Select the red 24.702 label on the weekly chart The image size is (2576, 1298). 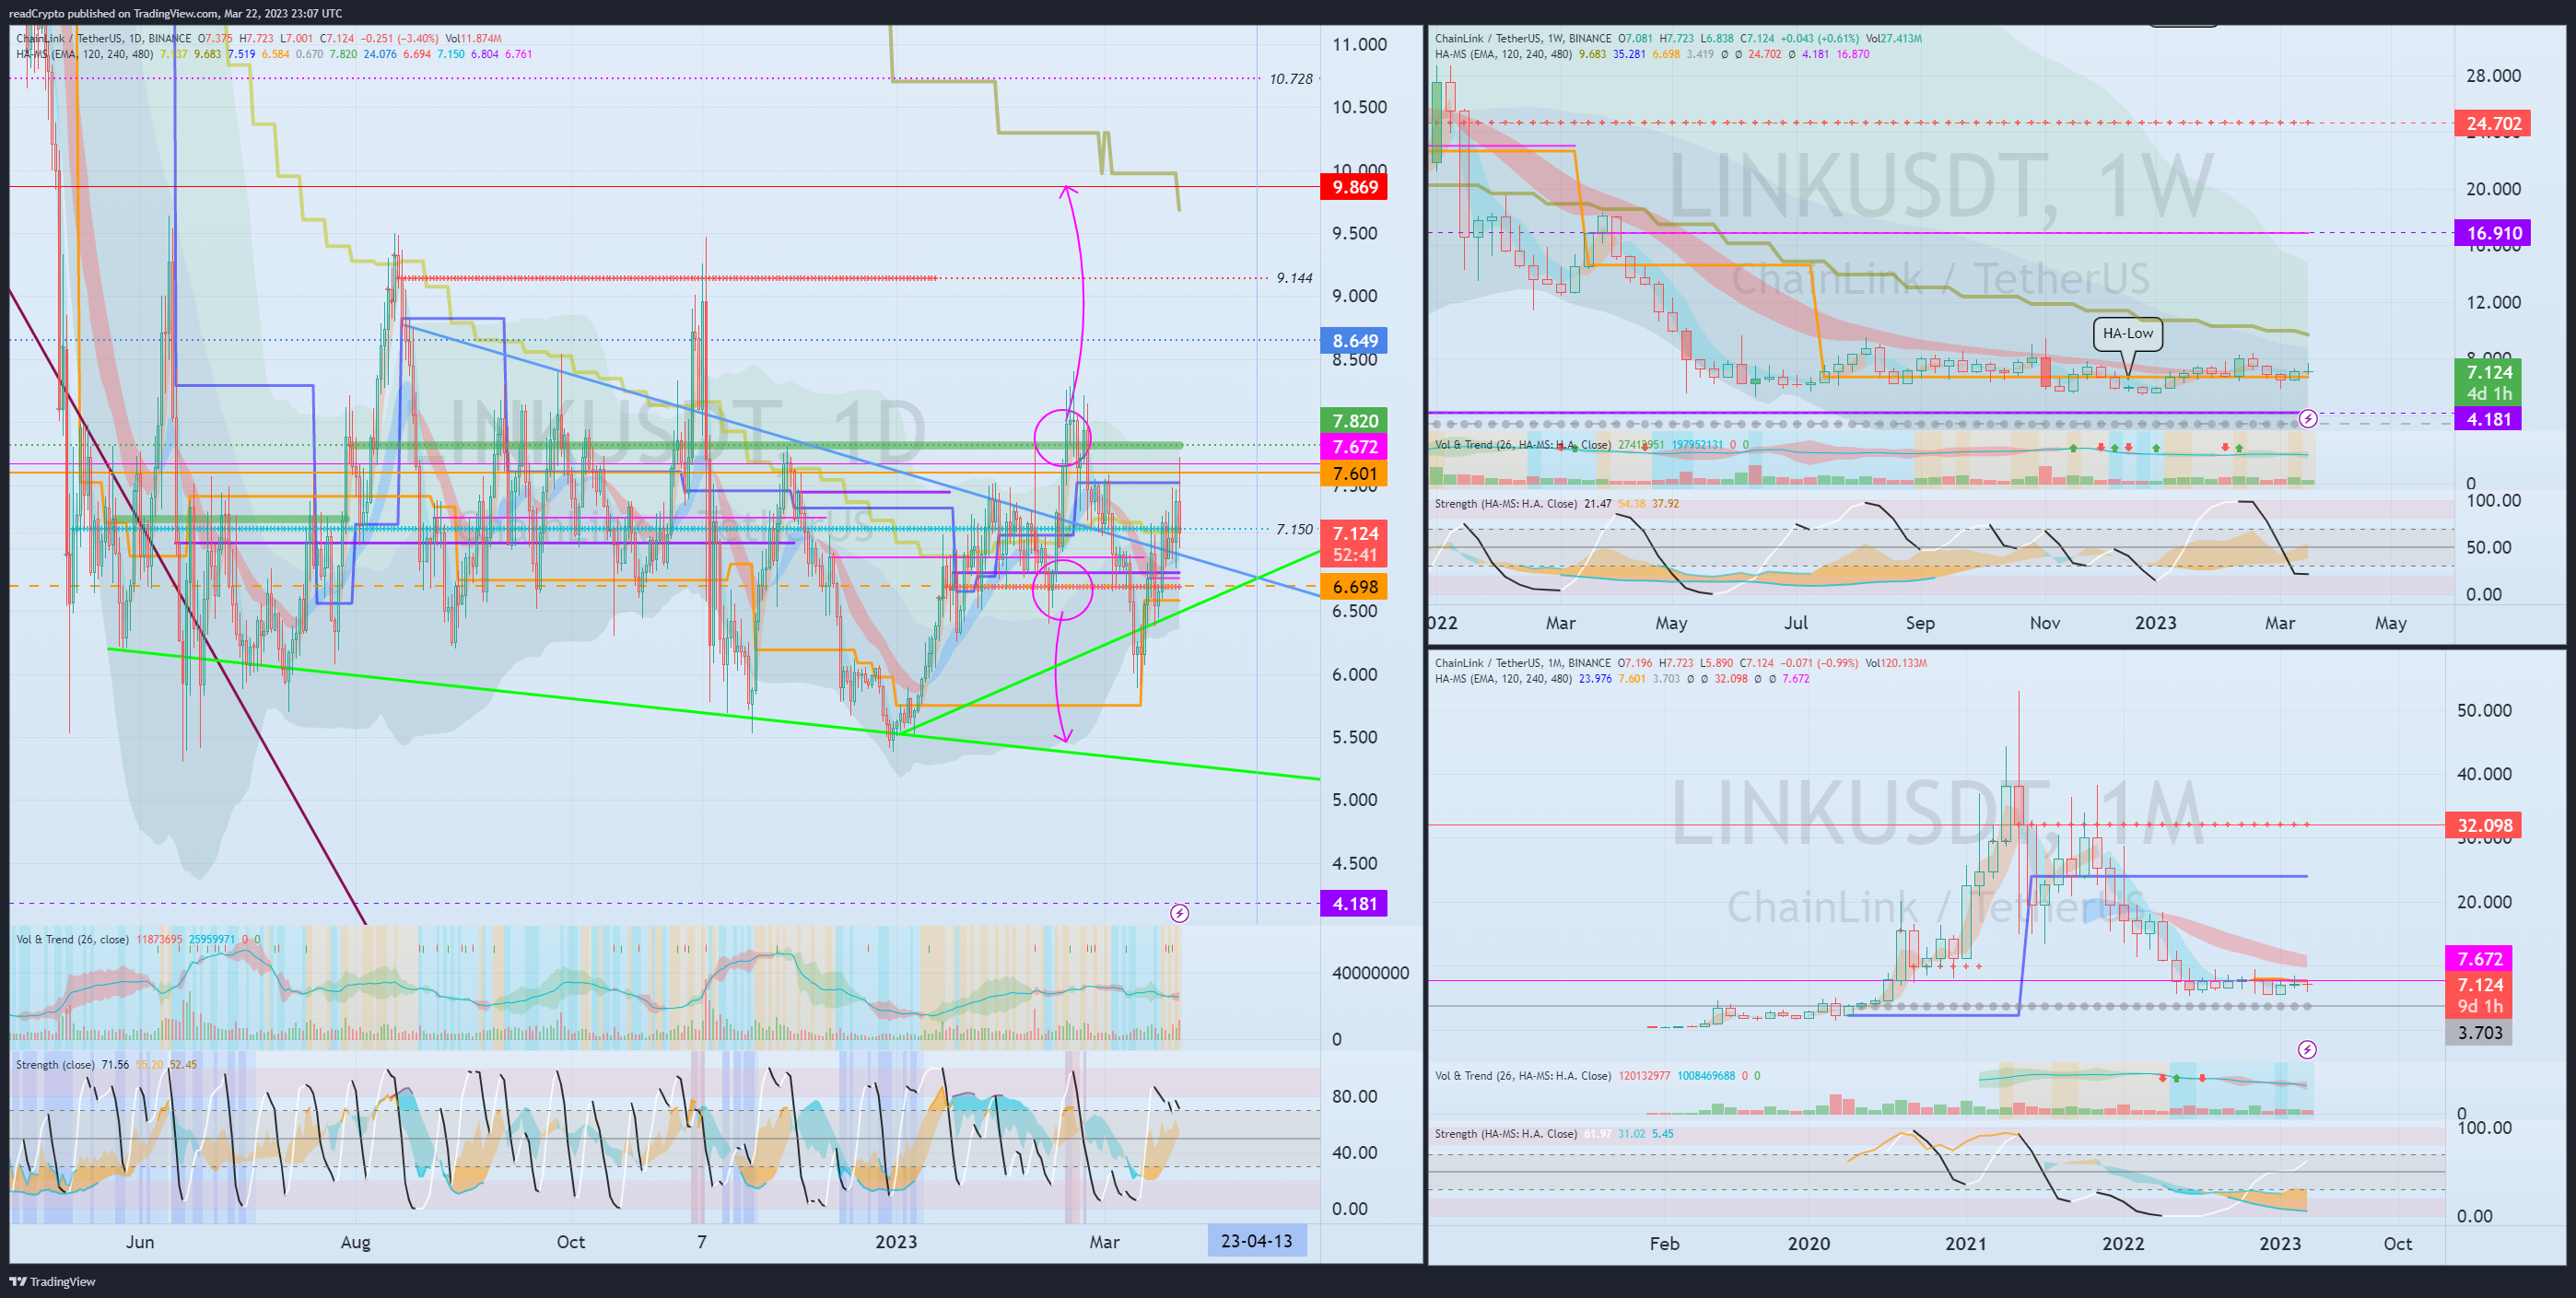pos(2493,124)
